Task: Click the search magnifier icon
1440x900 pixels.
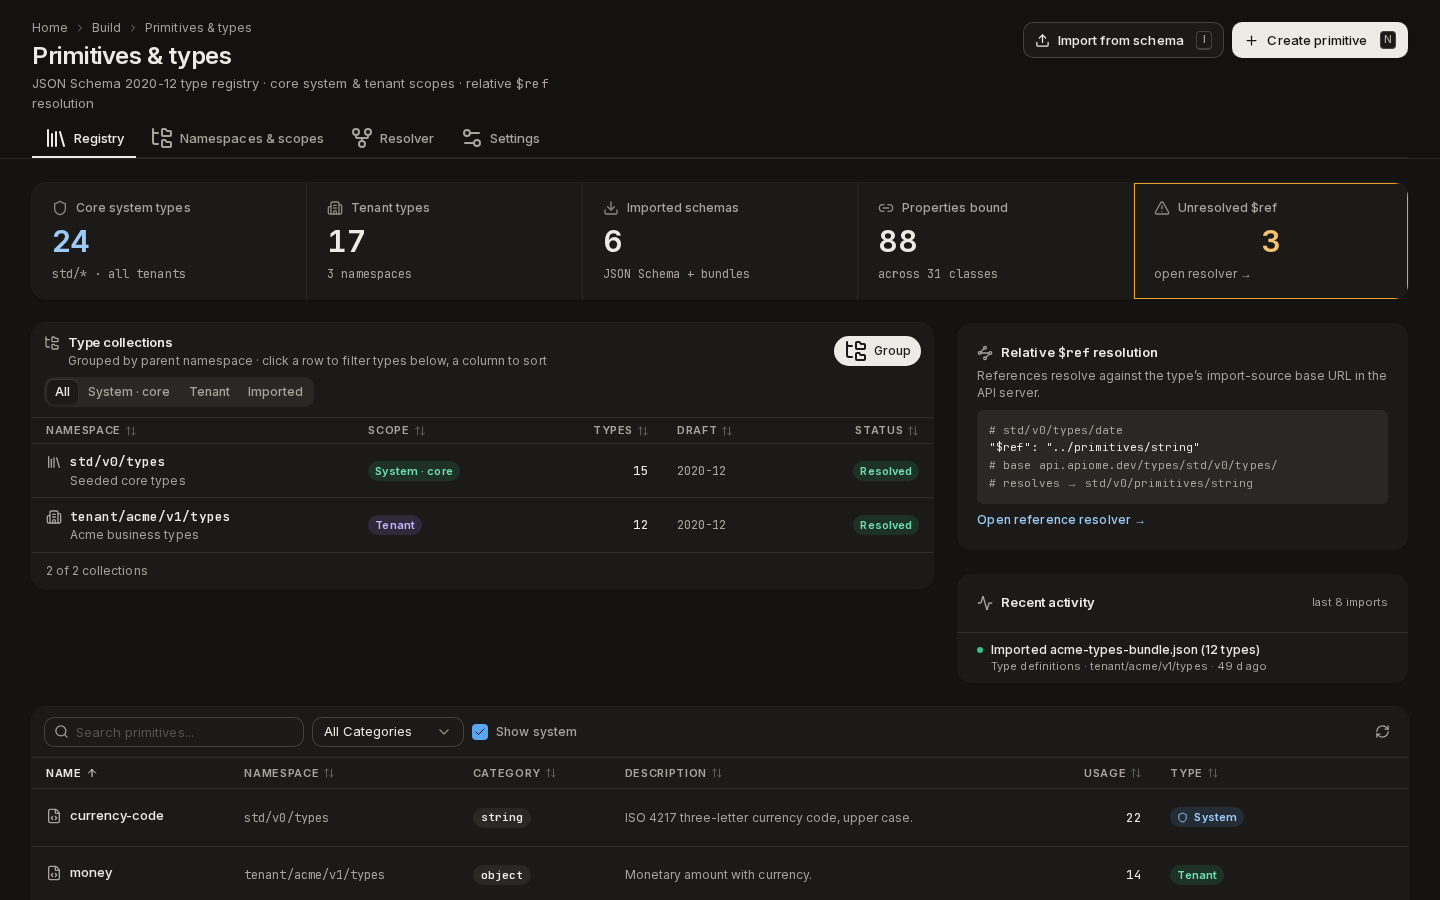Action: [62, 732]
